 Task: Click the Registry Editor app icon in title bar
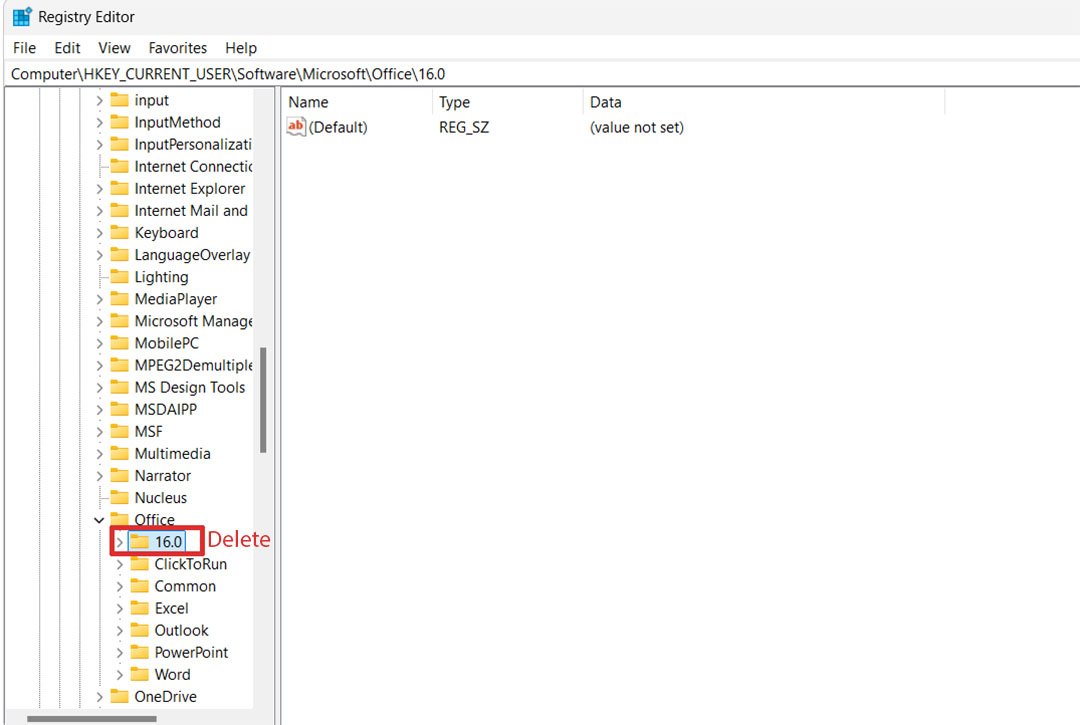pyautogui.click(x=21, y=17)
